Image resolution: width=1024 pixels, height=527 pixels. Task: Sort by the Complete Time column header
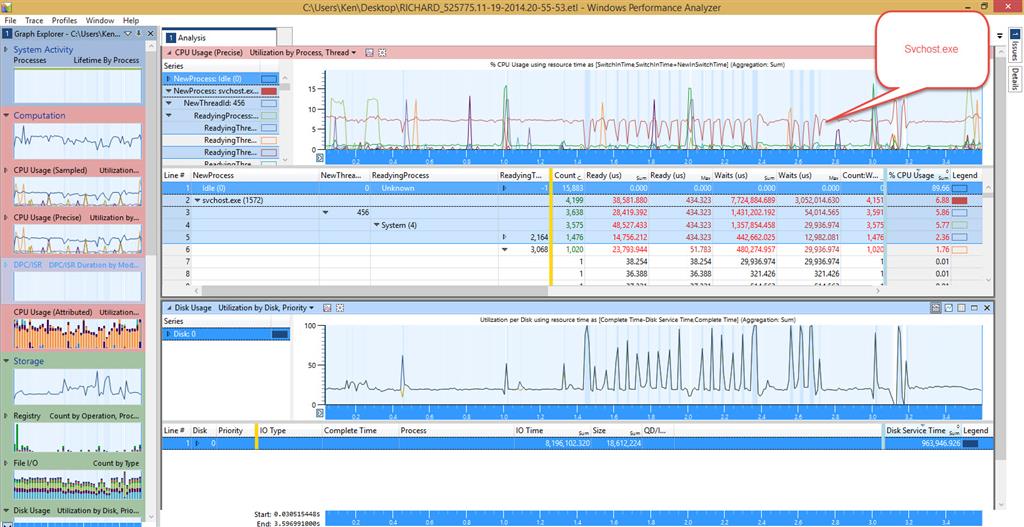point(359,430)
